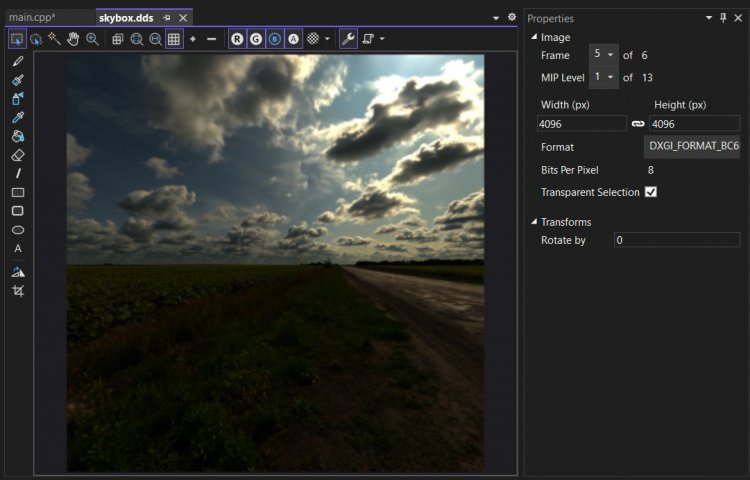Select the Ellipse shape tool
Viewport: 750px width, 480px height.
click(18, 230)
